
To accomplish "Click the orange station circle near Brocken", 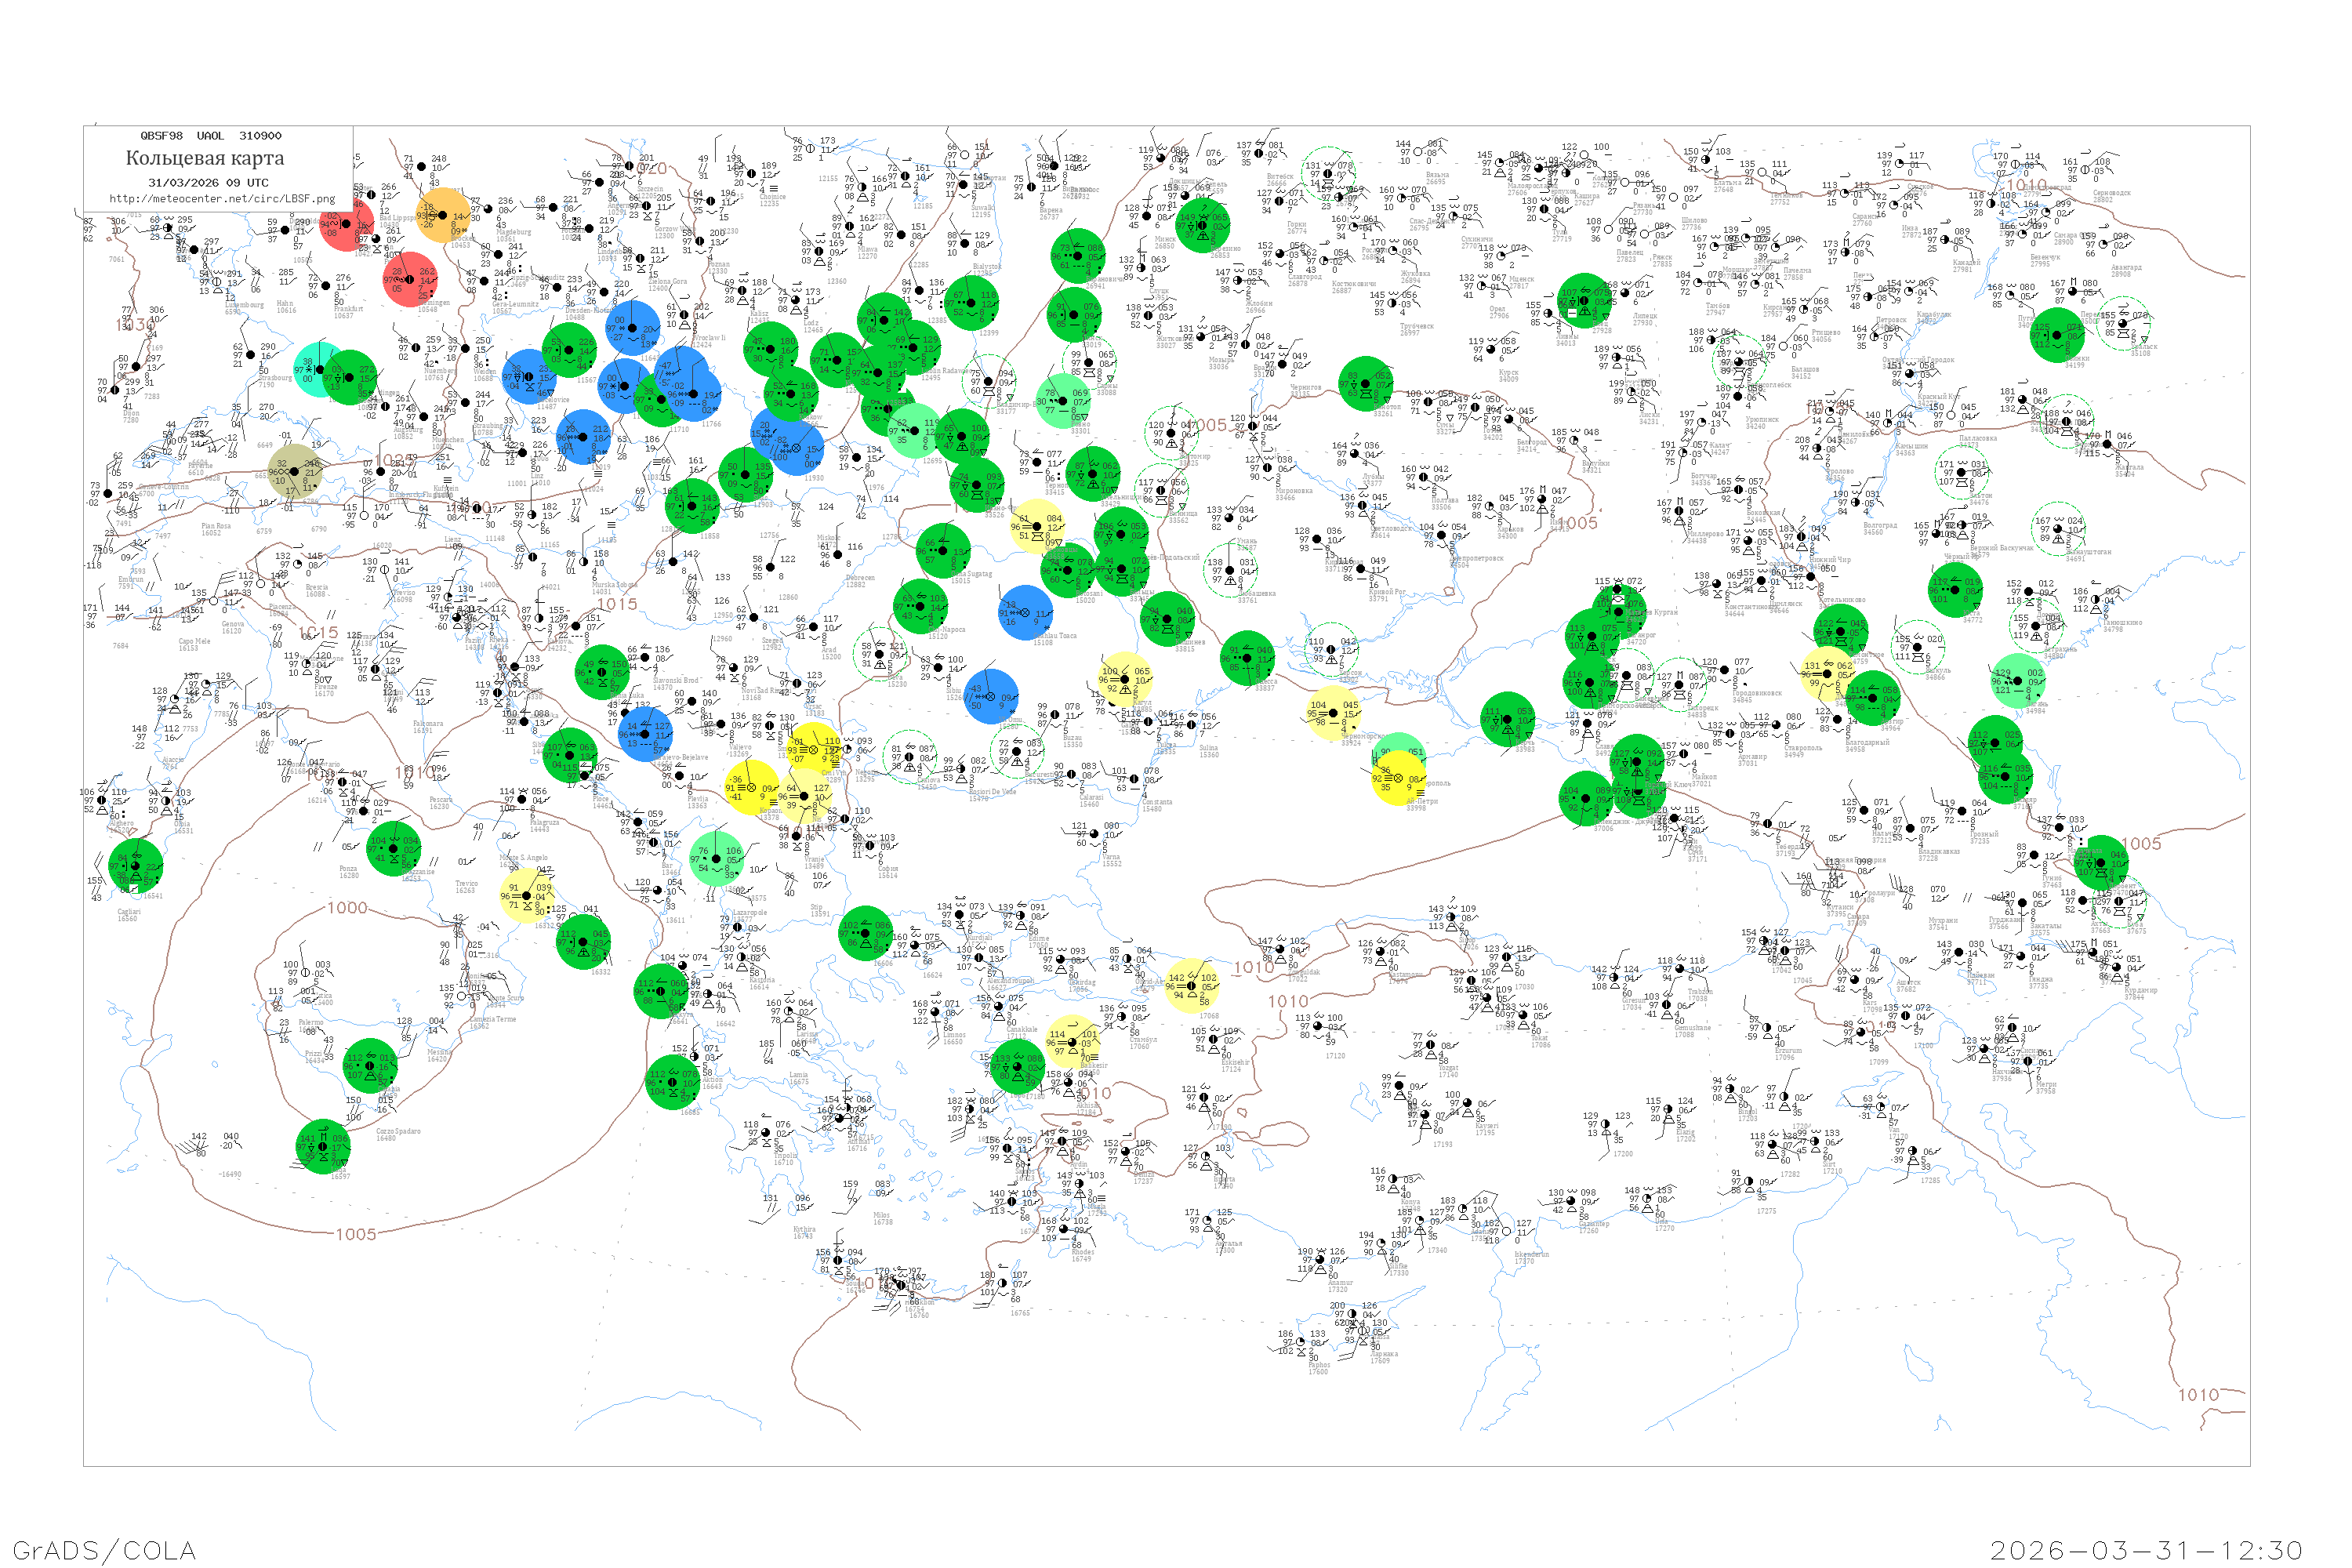I will tap(443, 216).
